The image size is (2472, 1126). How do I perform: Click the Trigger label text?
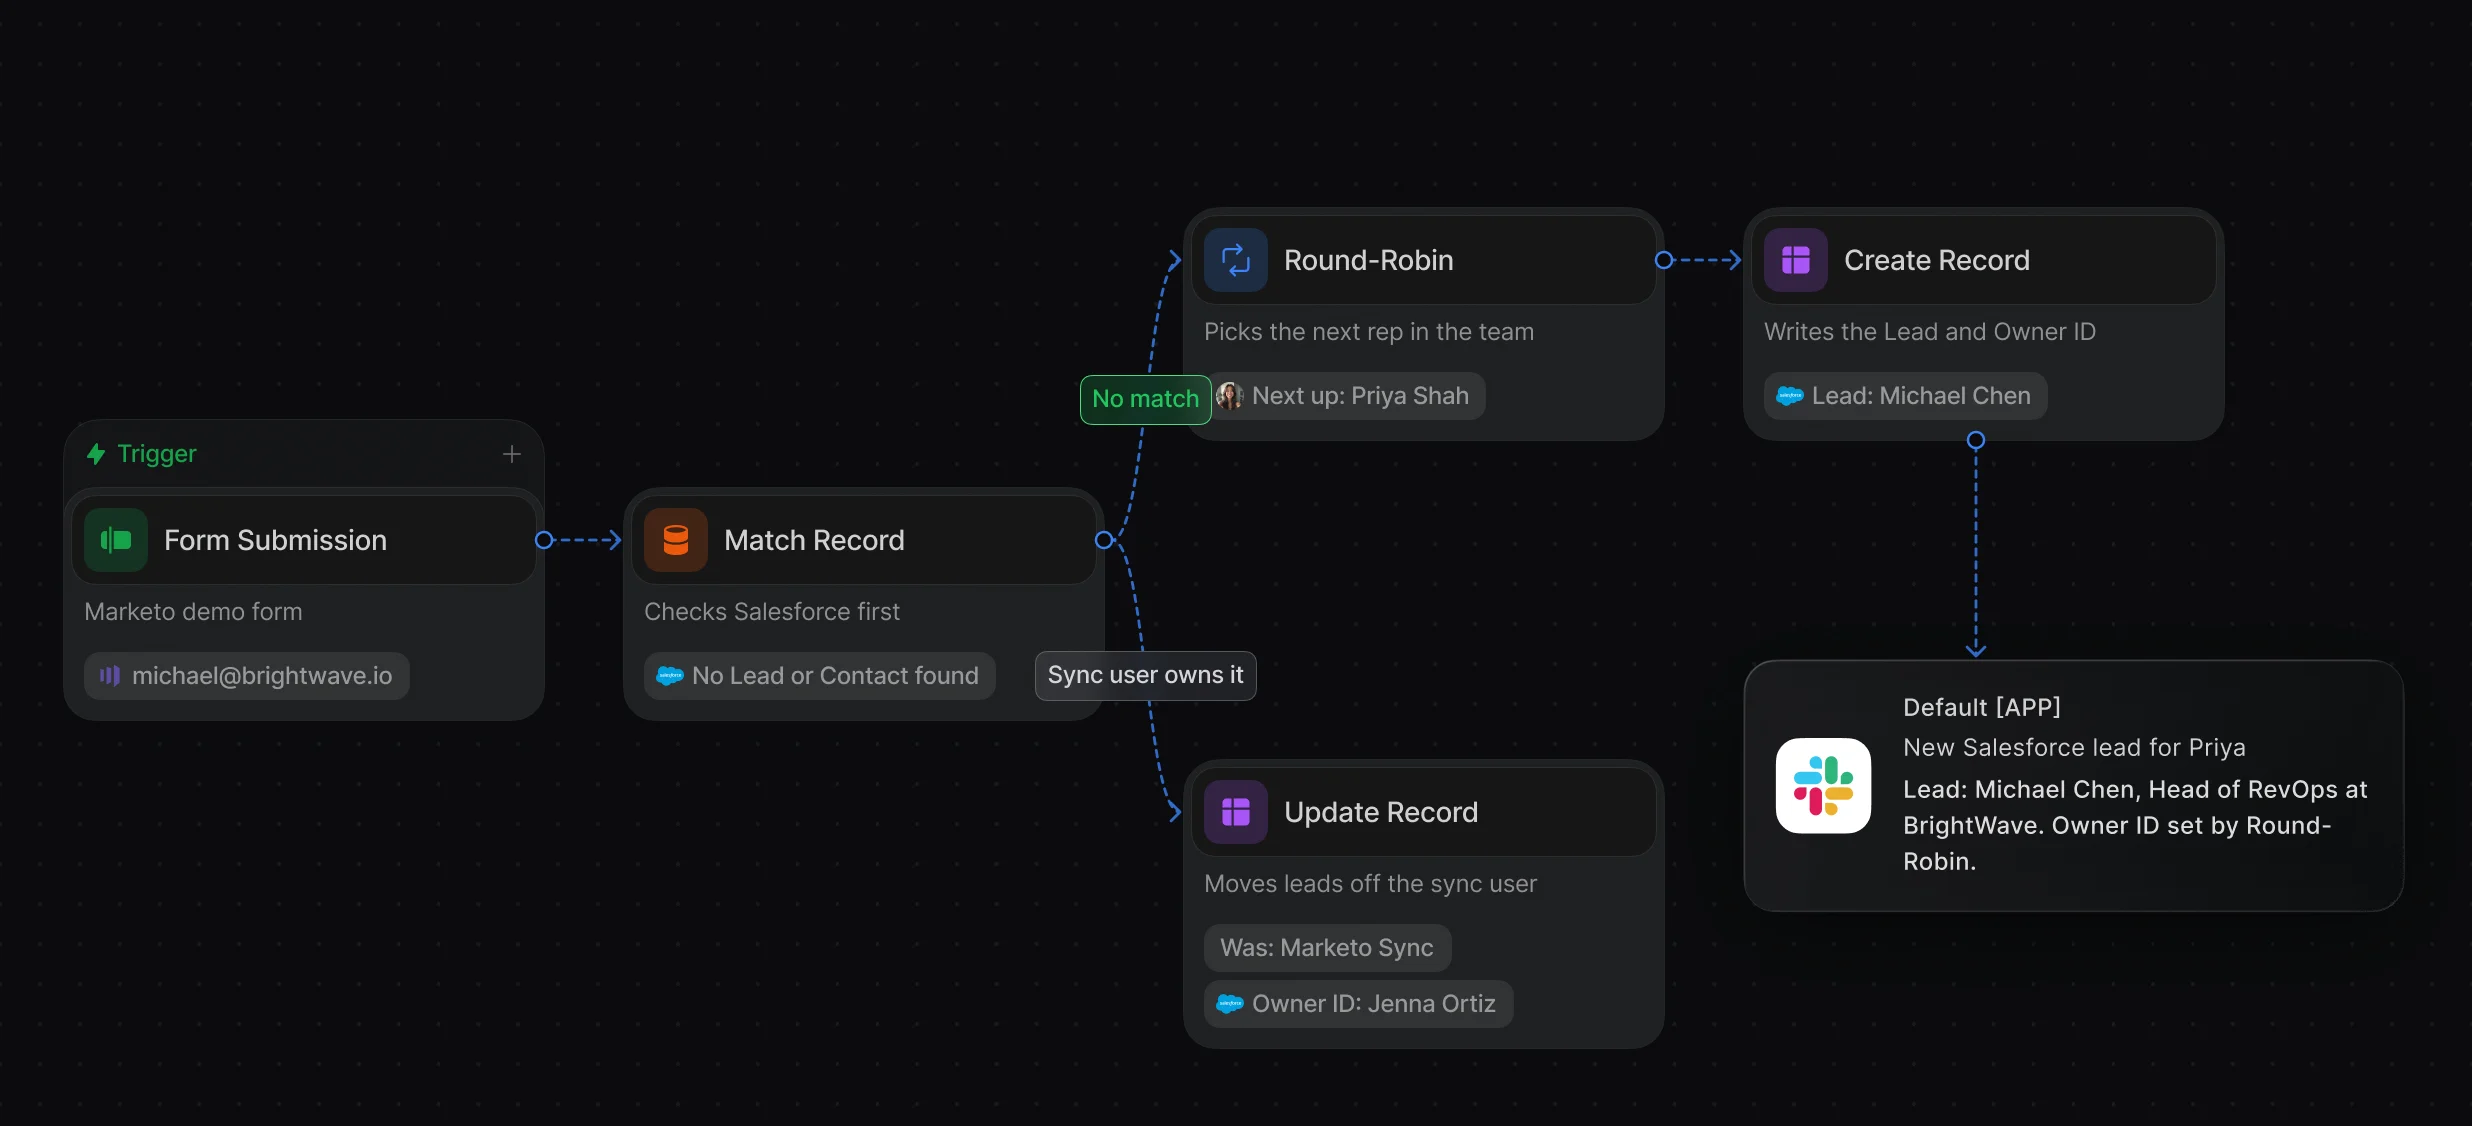coord(157,454)
